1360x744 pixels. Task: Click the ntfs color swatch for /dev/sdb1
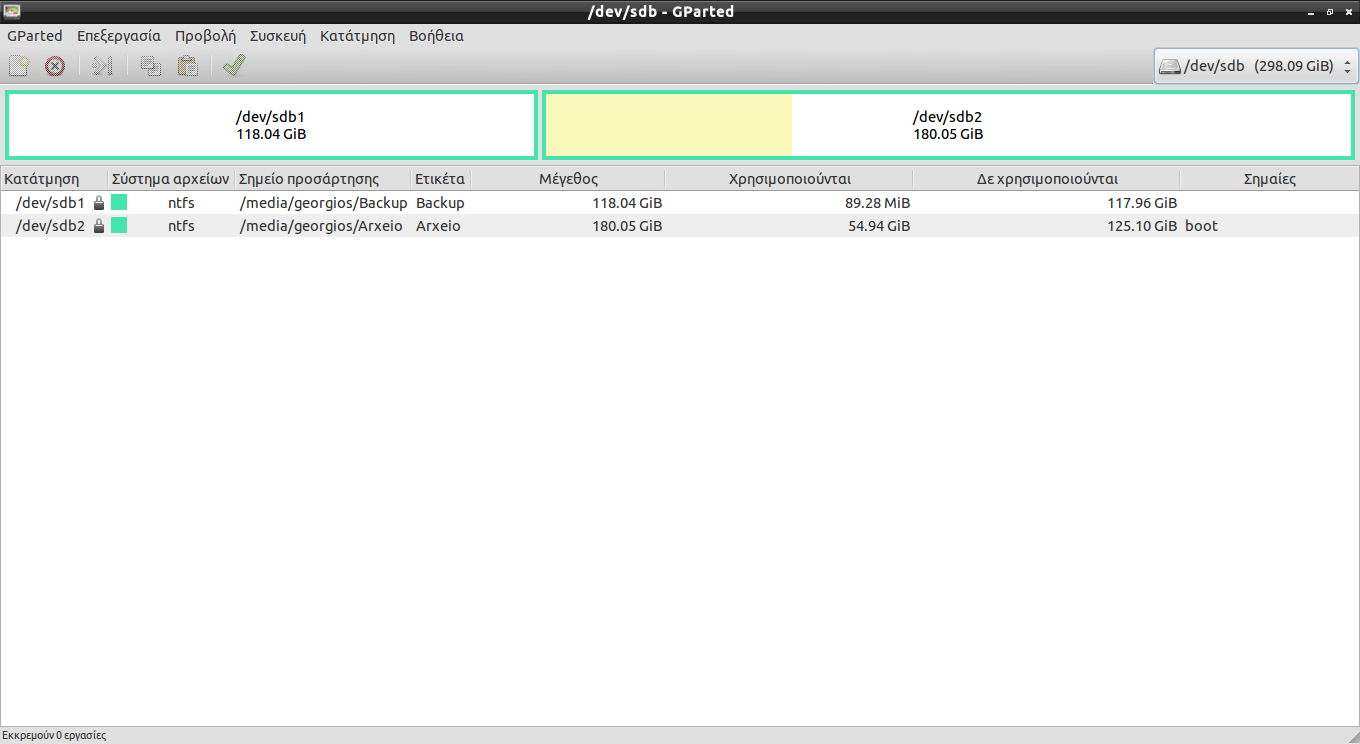pyautogui.click(x=119, y=203)
